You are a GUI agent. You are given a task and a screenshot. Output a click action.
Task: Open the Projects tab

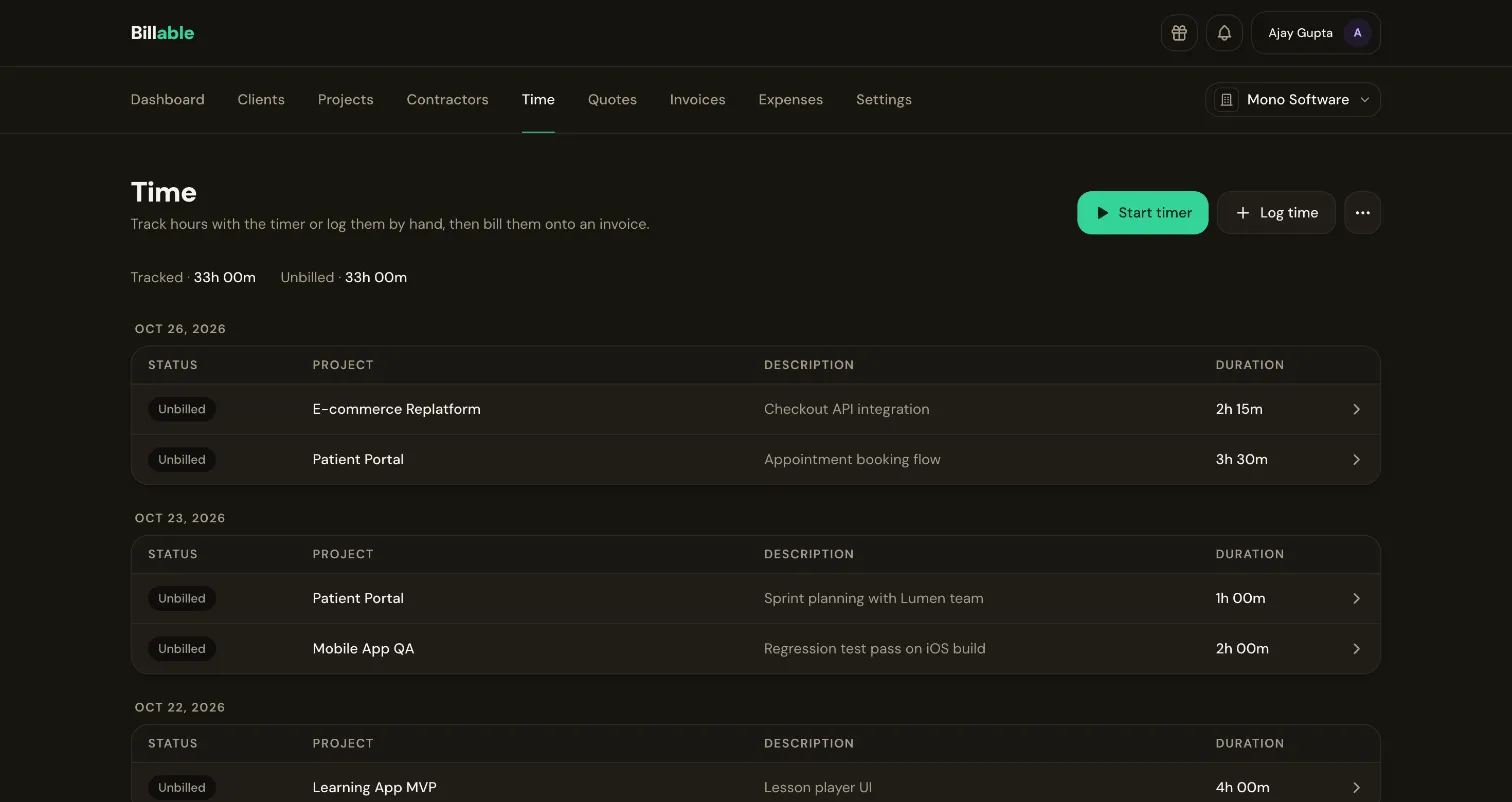(x=346, y=100)
